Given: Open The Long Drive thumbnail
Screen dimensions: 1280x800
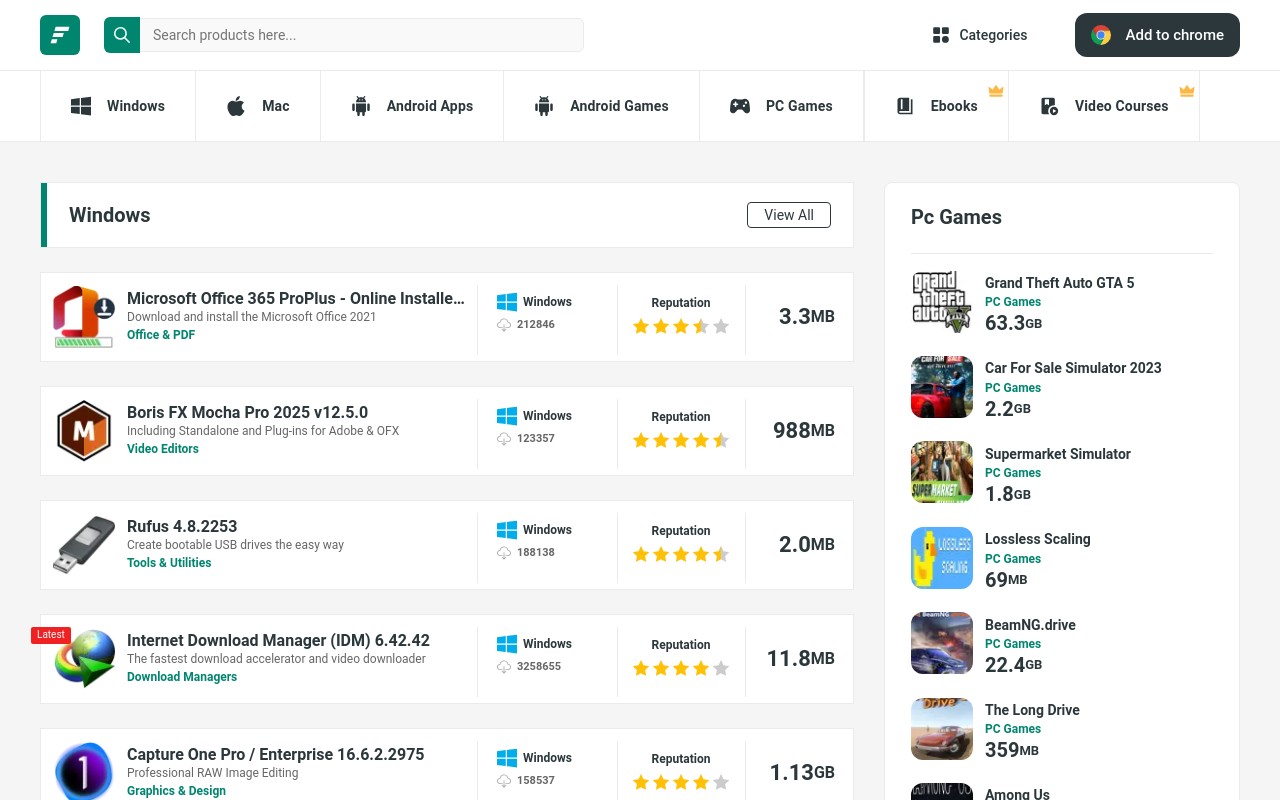Looking at the screenshot, I should coord(942,729).
